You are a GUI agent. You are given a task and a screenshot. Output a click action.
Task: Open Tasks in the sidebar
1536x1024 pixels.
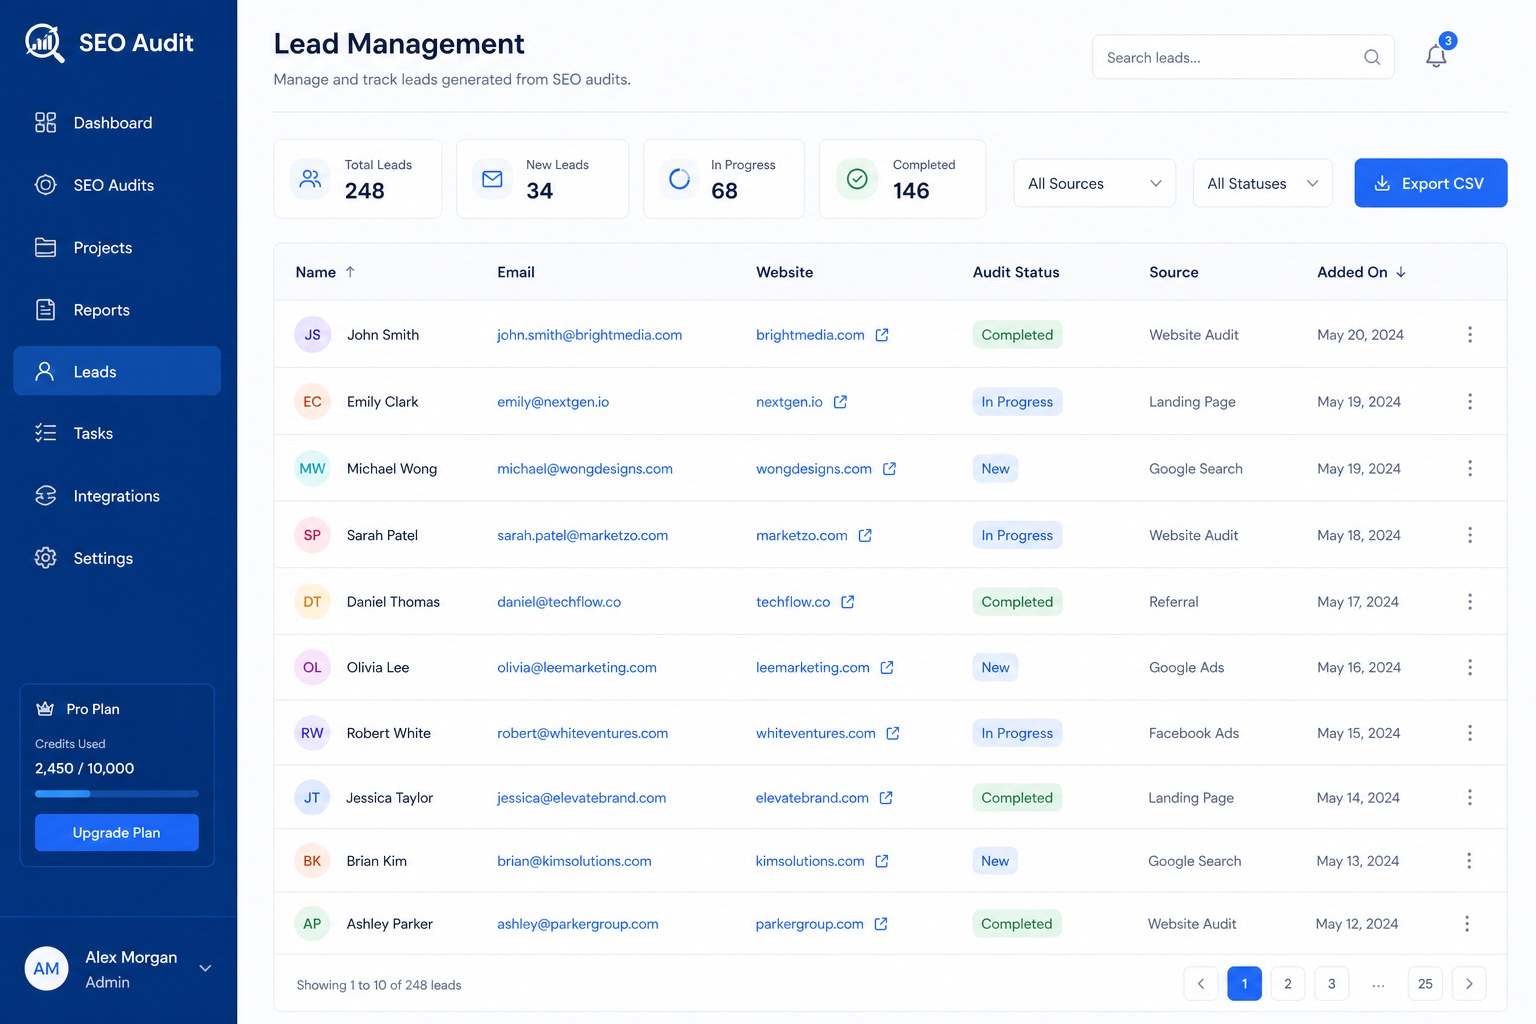(x=117, y=433)
